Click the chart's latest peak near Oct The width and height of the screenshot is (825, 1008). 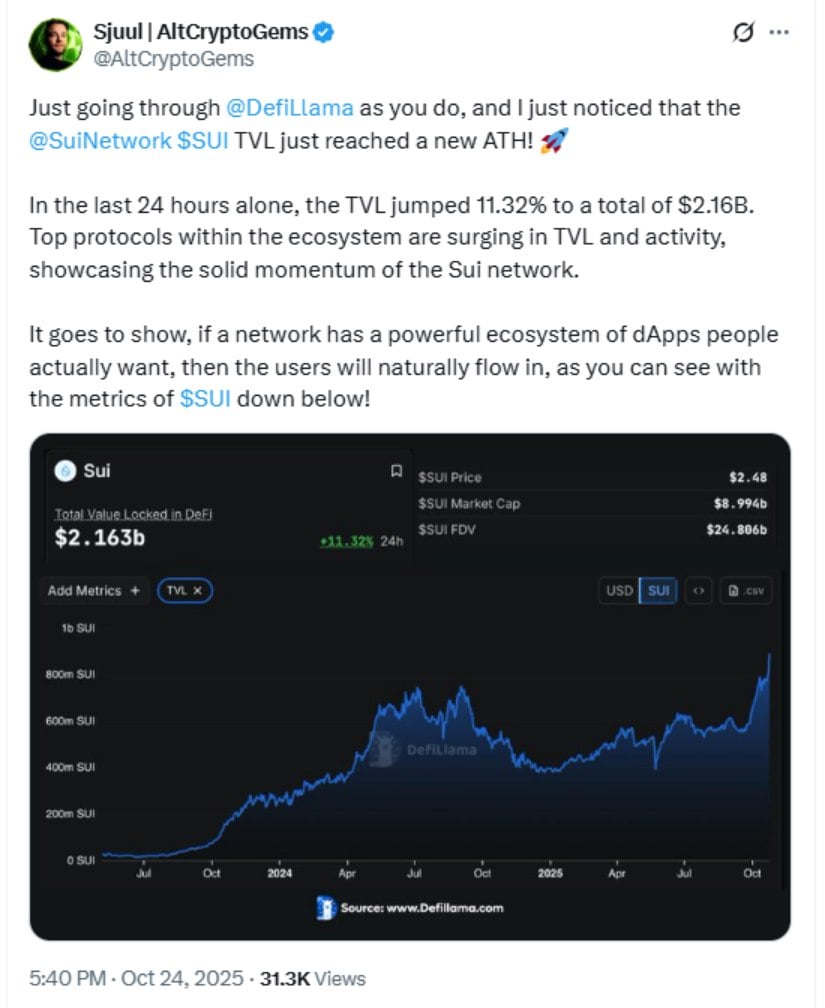769,655
